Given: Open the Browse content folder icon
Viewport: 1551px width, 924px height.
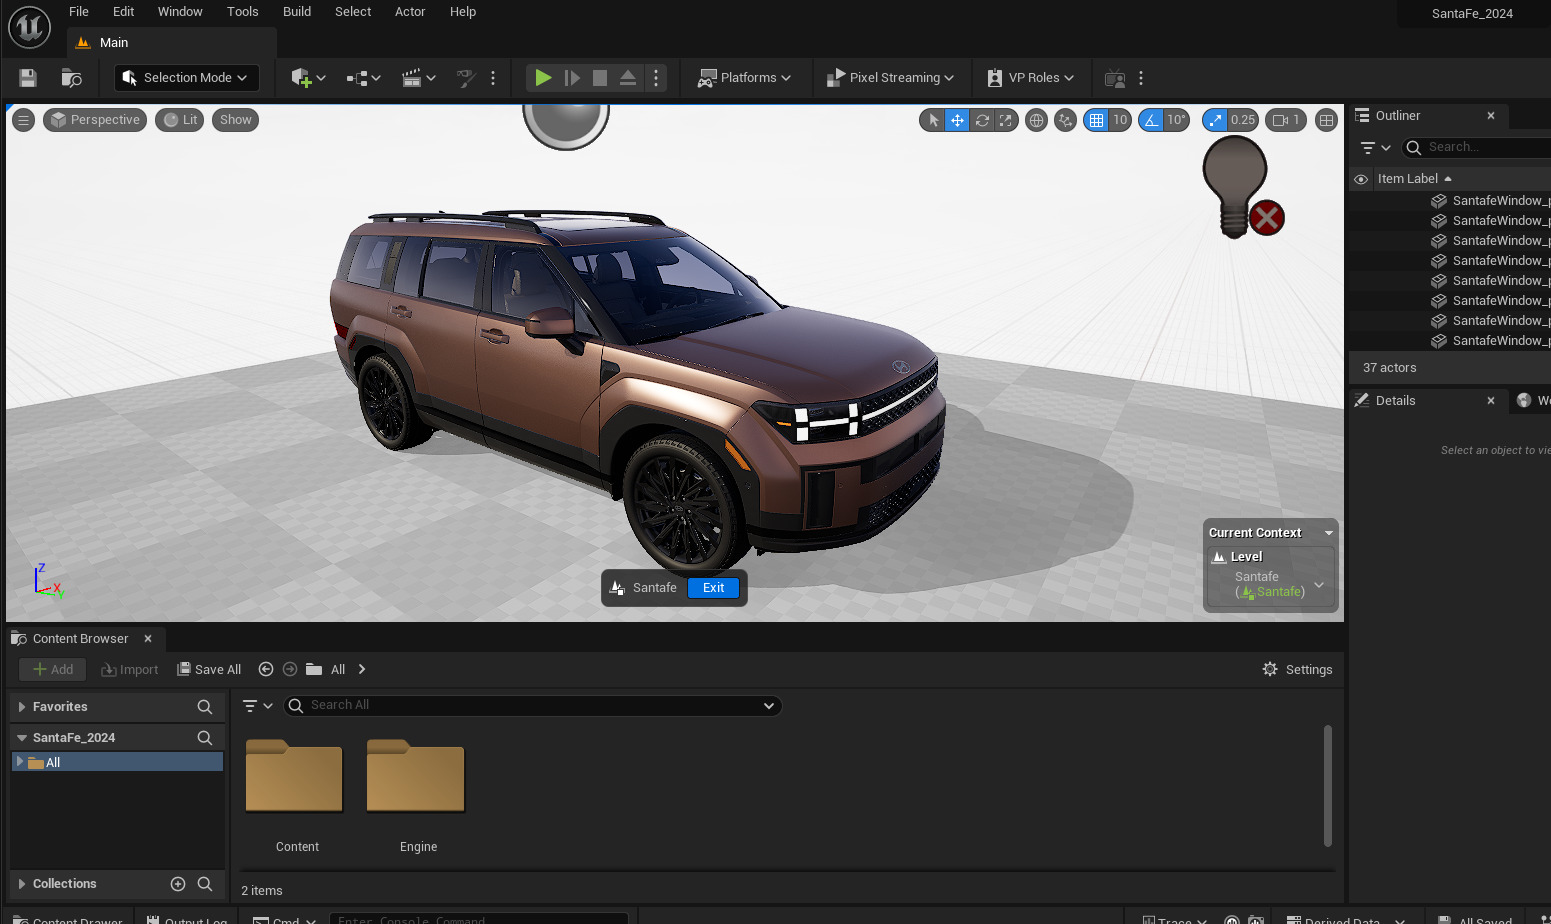Looking at the screenshot, I should pyautogui.click(x=71, y=78).
